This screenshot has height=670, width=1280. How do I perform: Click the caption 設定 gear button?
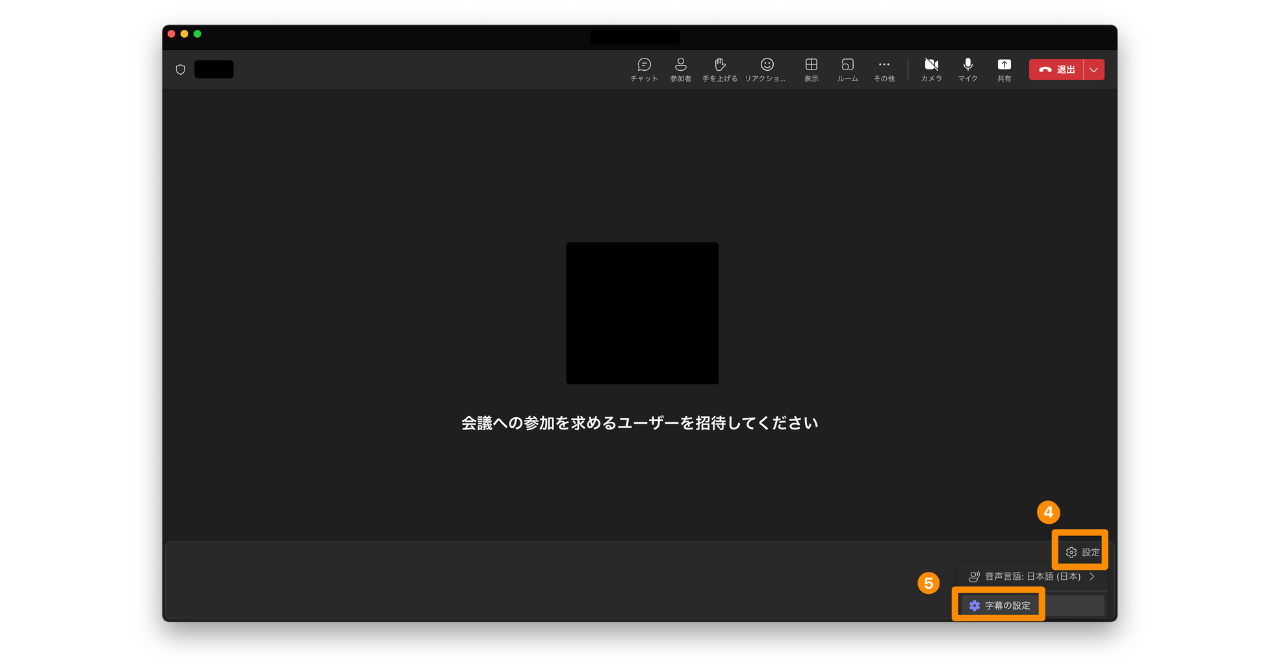click(1081, 552)
